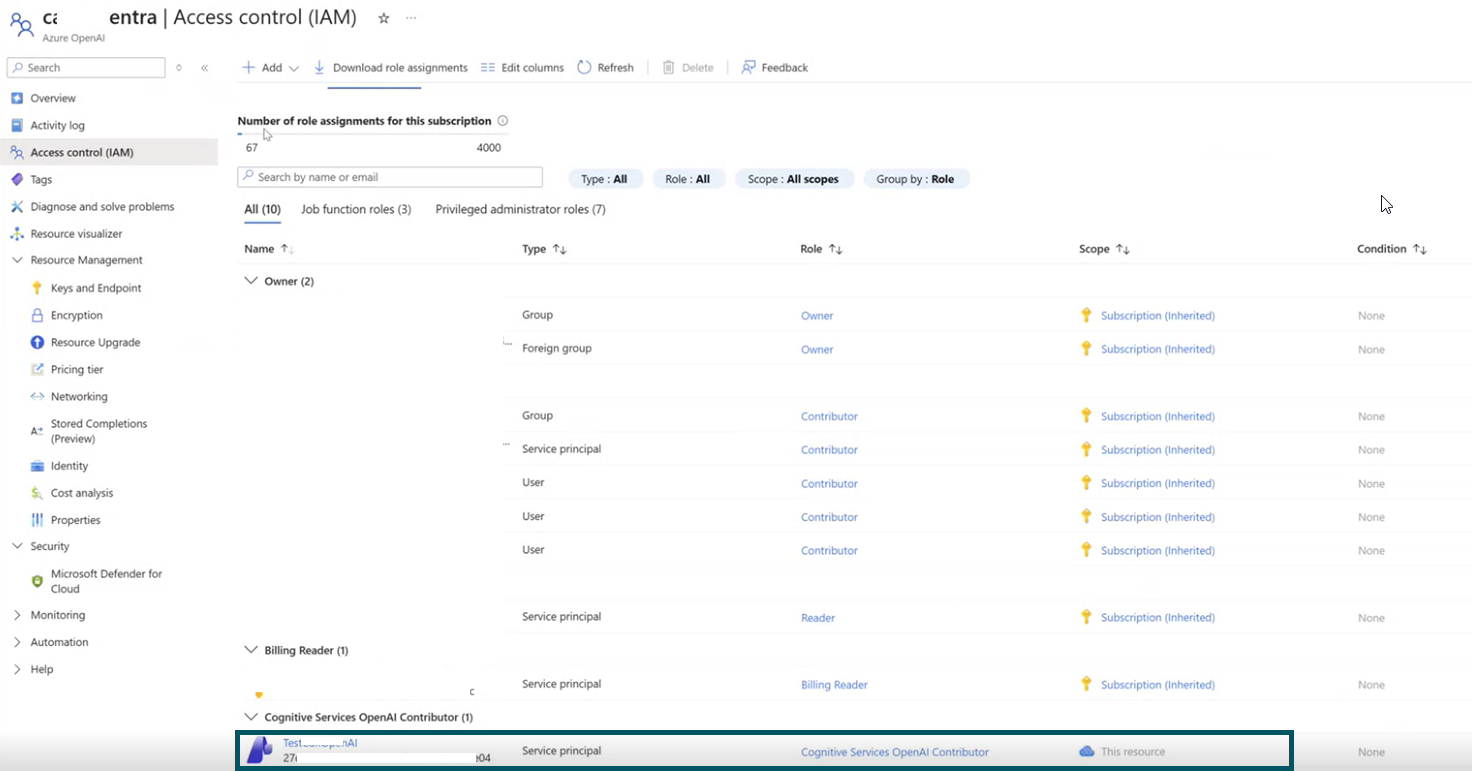The height and width of the screenshot is (771, 1472).
Task: Click the Group by : Role filter pill
Action: coord(915,179)
